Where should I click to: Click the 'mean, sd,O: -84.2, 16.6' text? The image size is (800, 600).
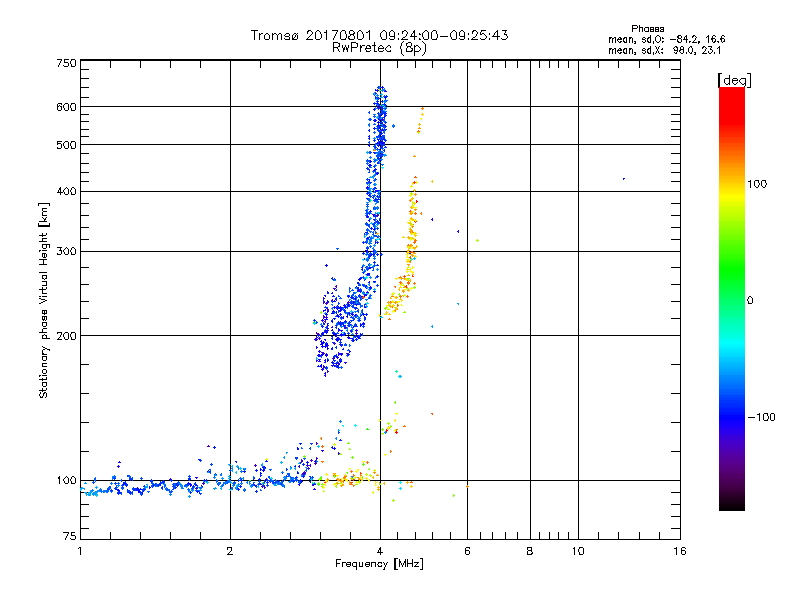pos(666,39)
